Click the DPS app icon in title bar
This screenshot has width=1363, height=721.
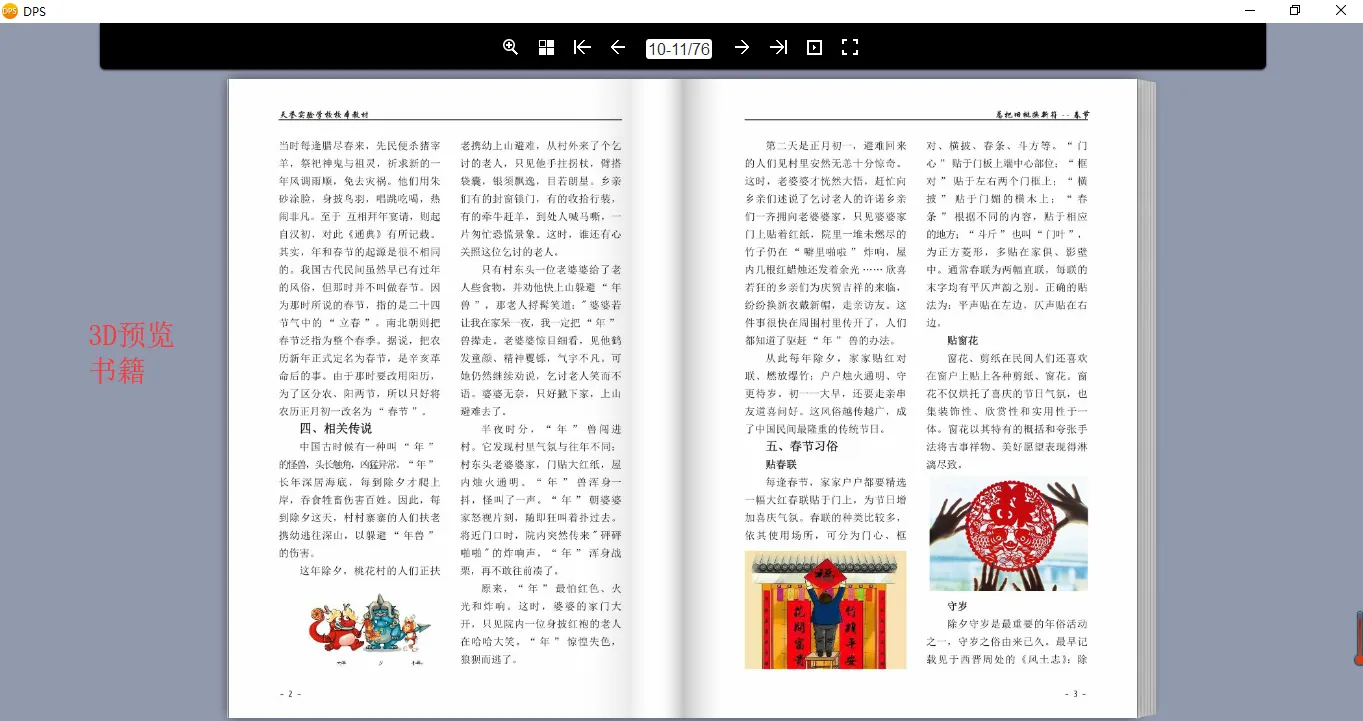(10, 11)
